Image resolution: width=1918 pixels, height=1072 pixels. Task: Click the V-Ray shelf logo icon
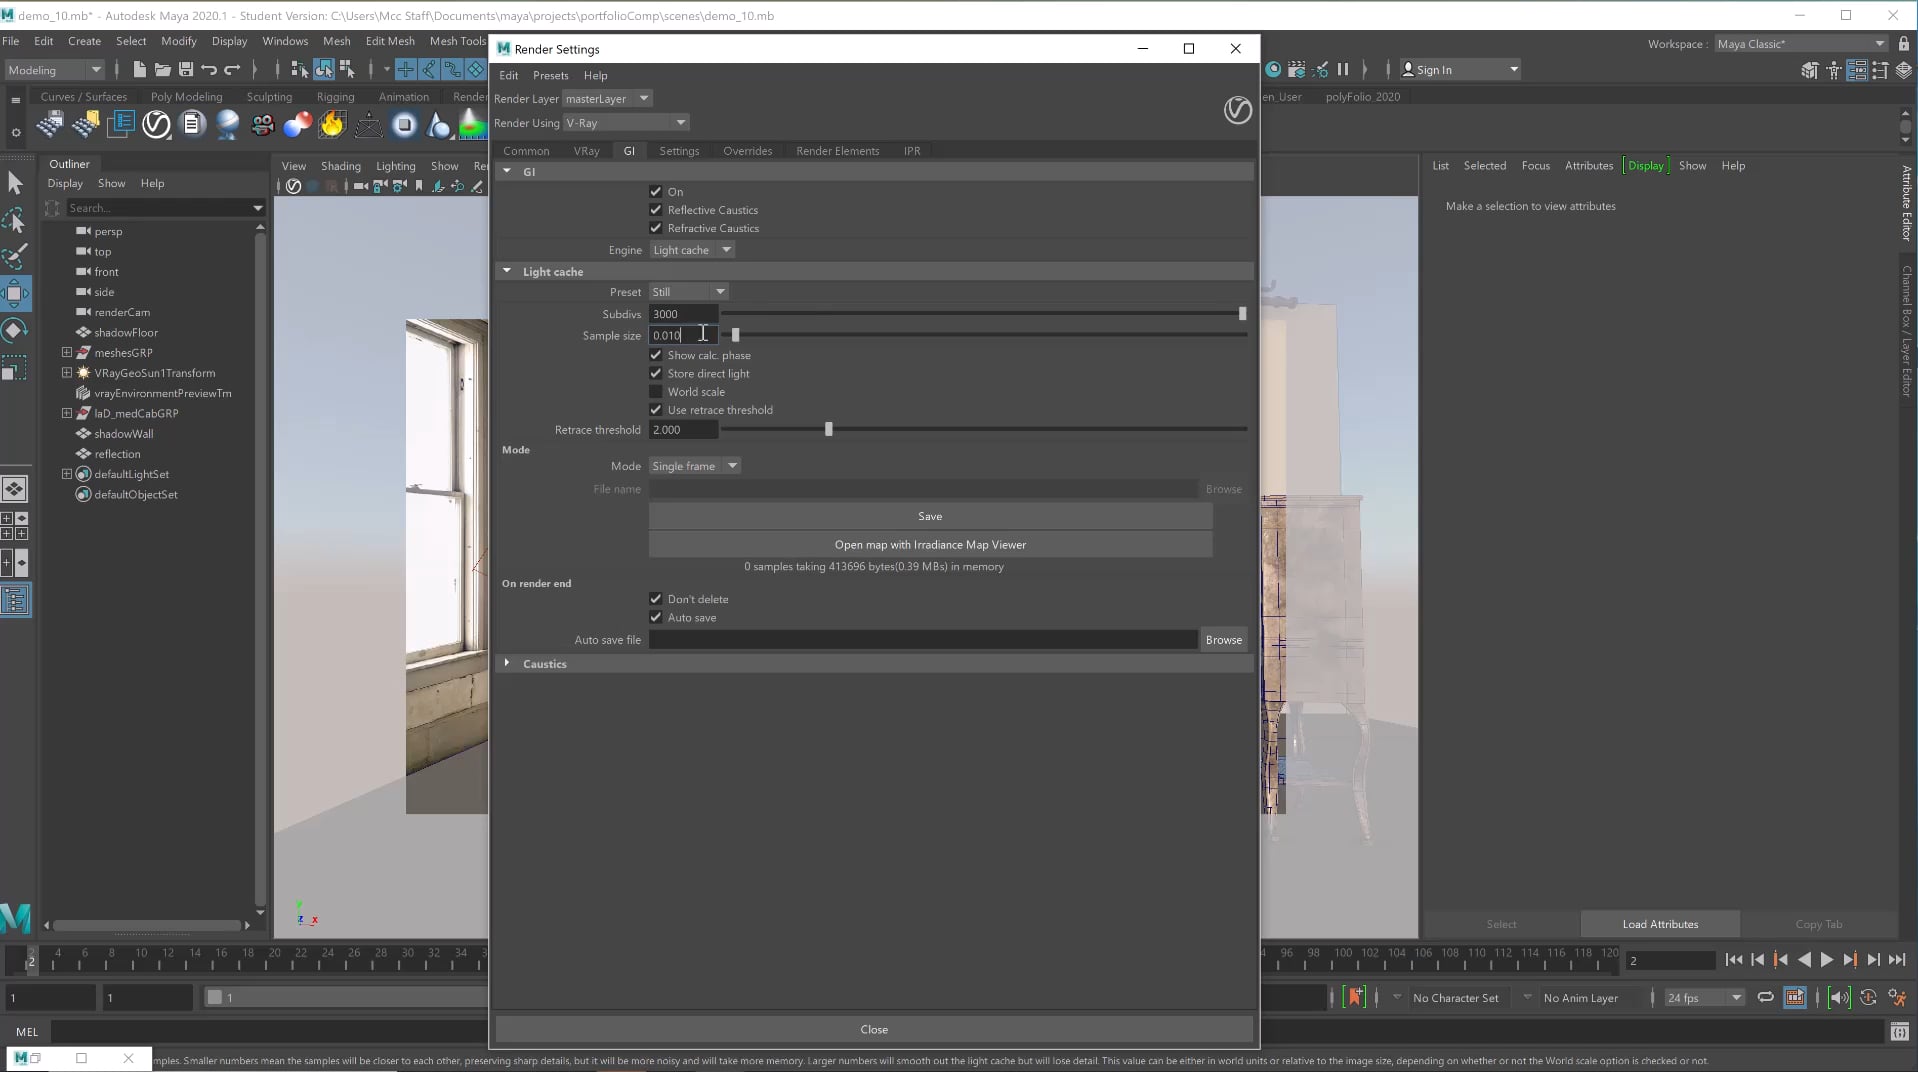[156, 124]
